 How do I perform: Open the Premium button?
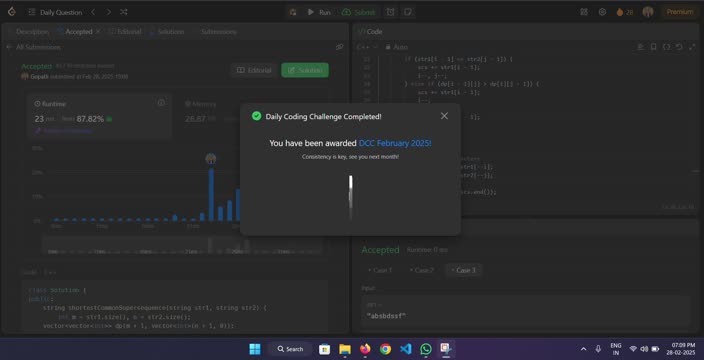(679, 12)
